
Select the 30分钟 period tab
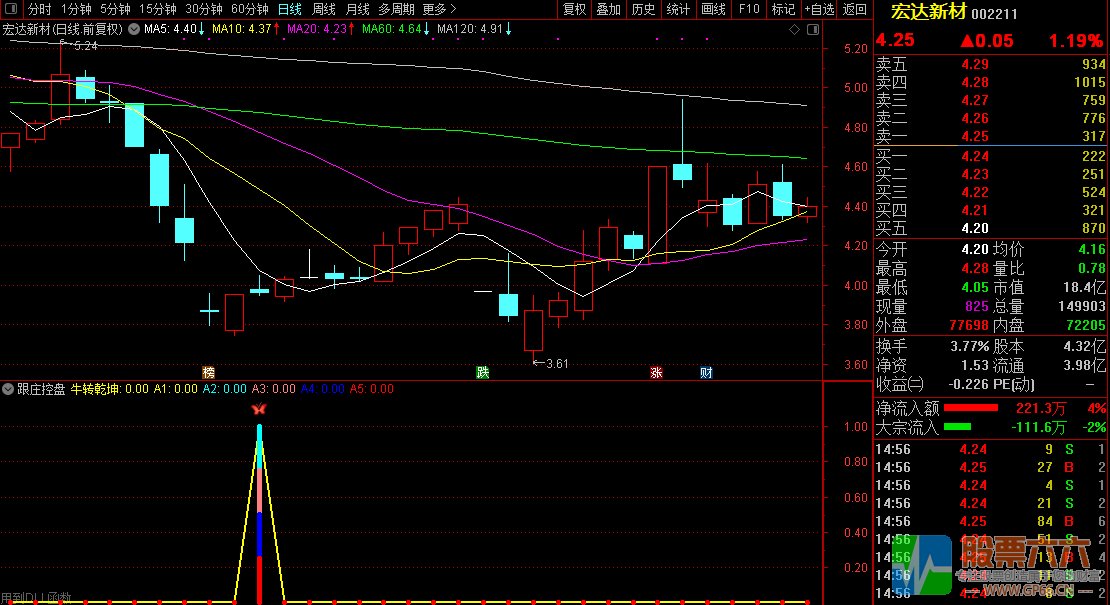point(204,9)
